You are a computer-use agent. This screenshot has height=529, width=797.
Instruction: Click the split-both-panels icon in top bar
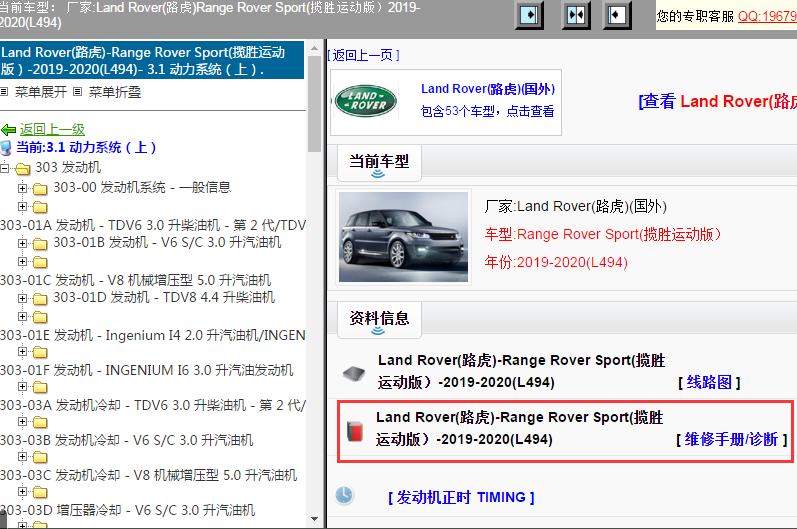click(576, 15)
